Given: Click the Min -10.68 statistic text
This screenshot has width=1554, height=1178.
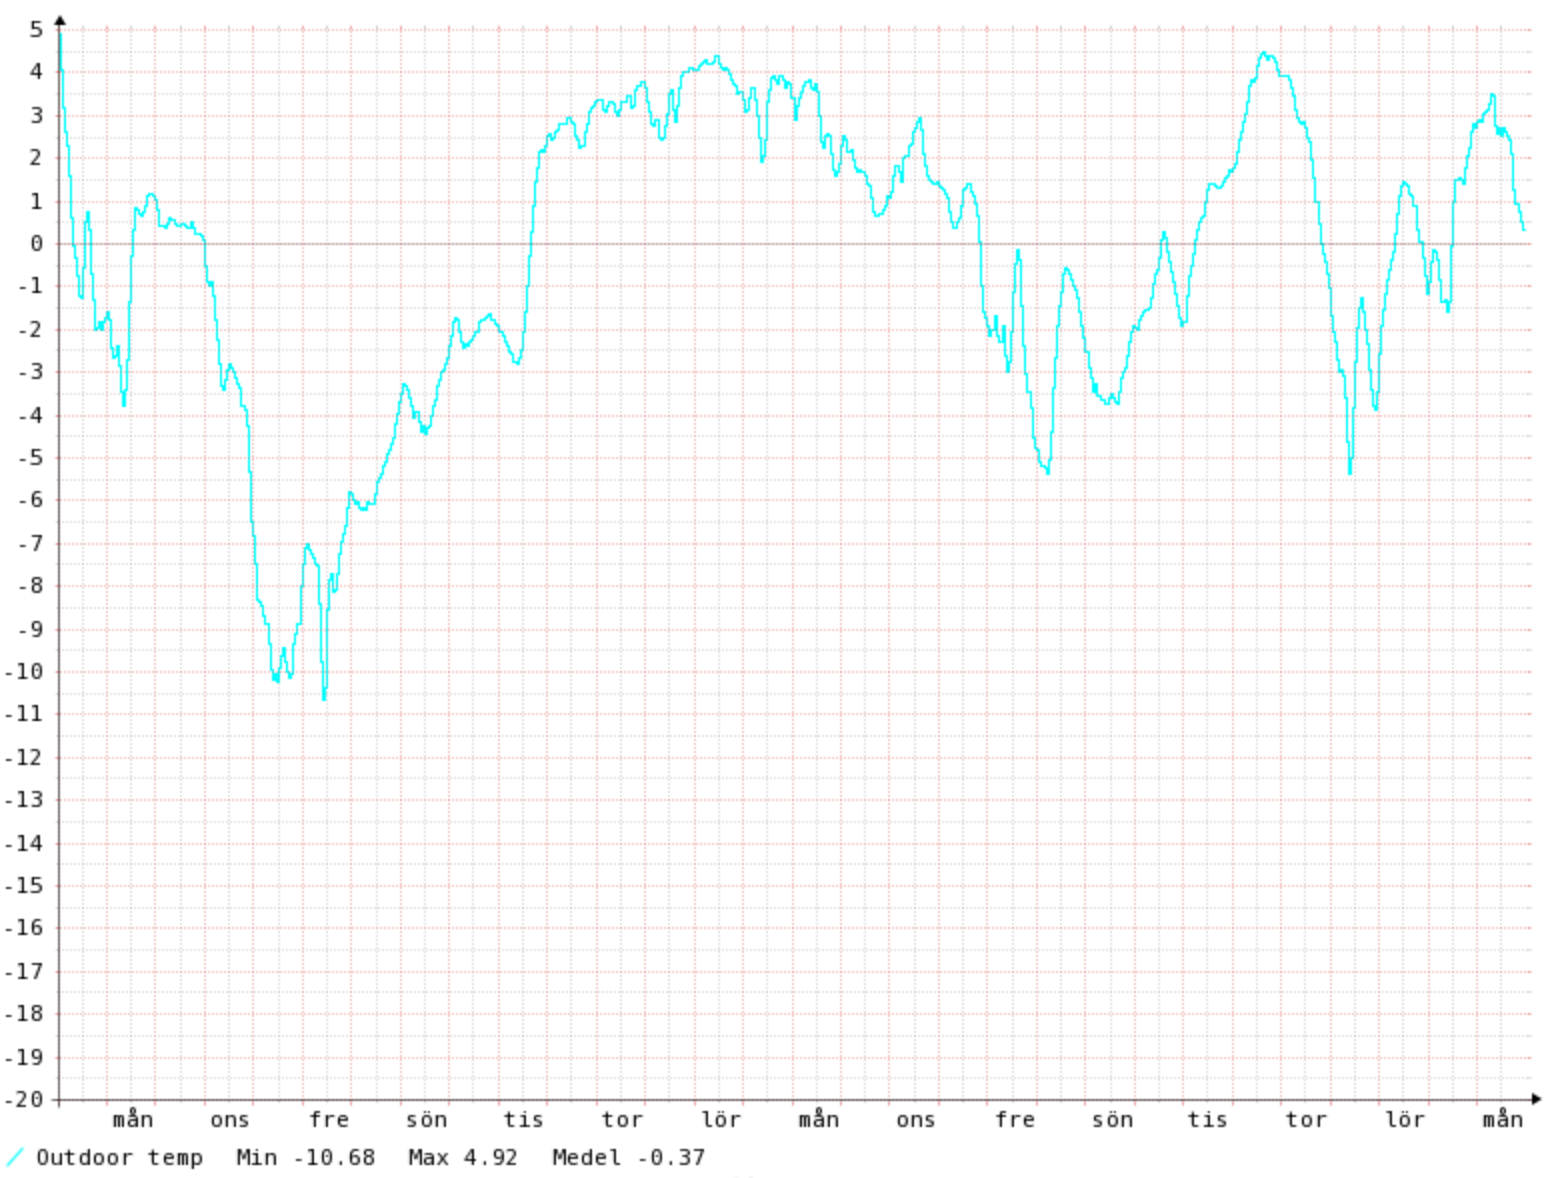Looking at the screenshot, I should (305, 1158).
